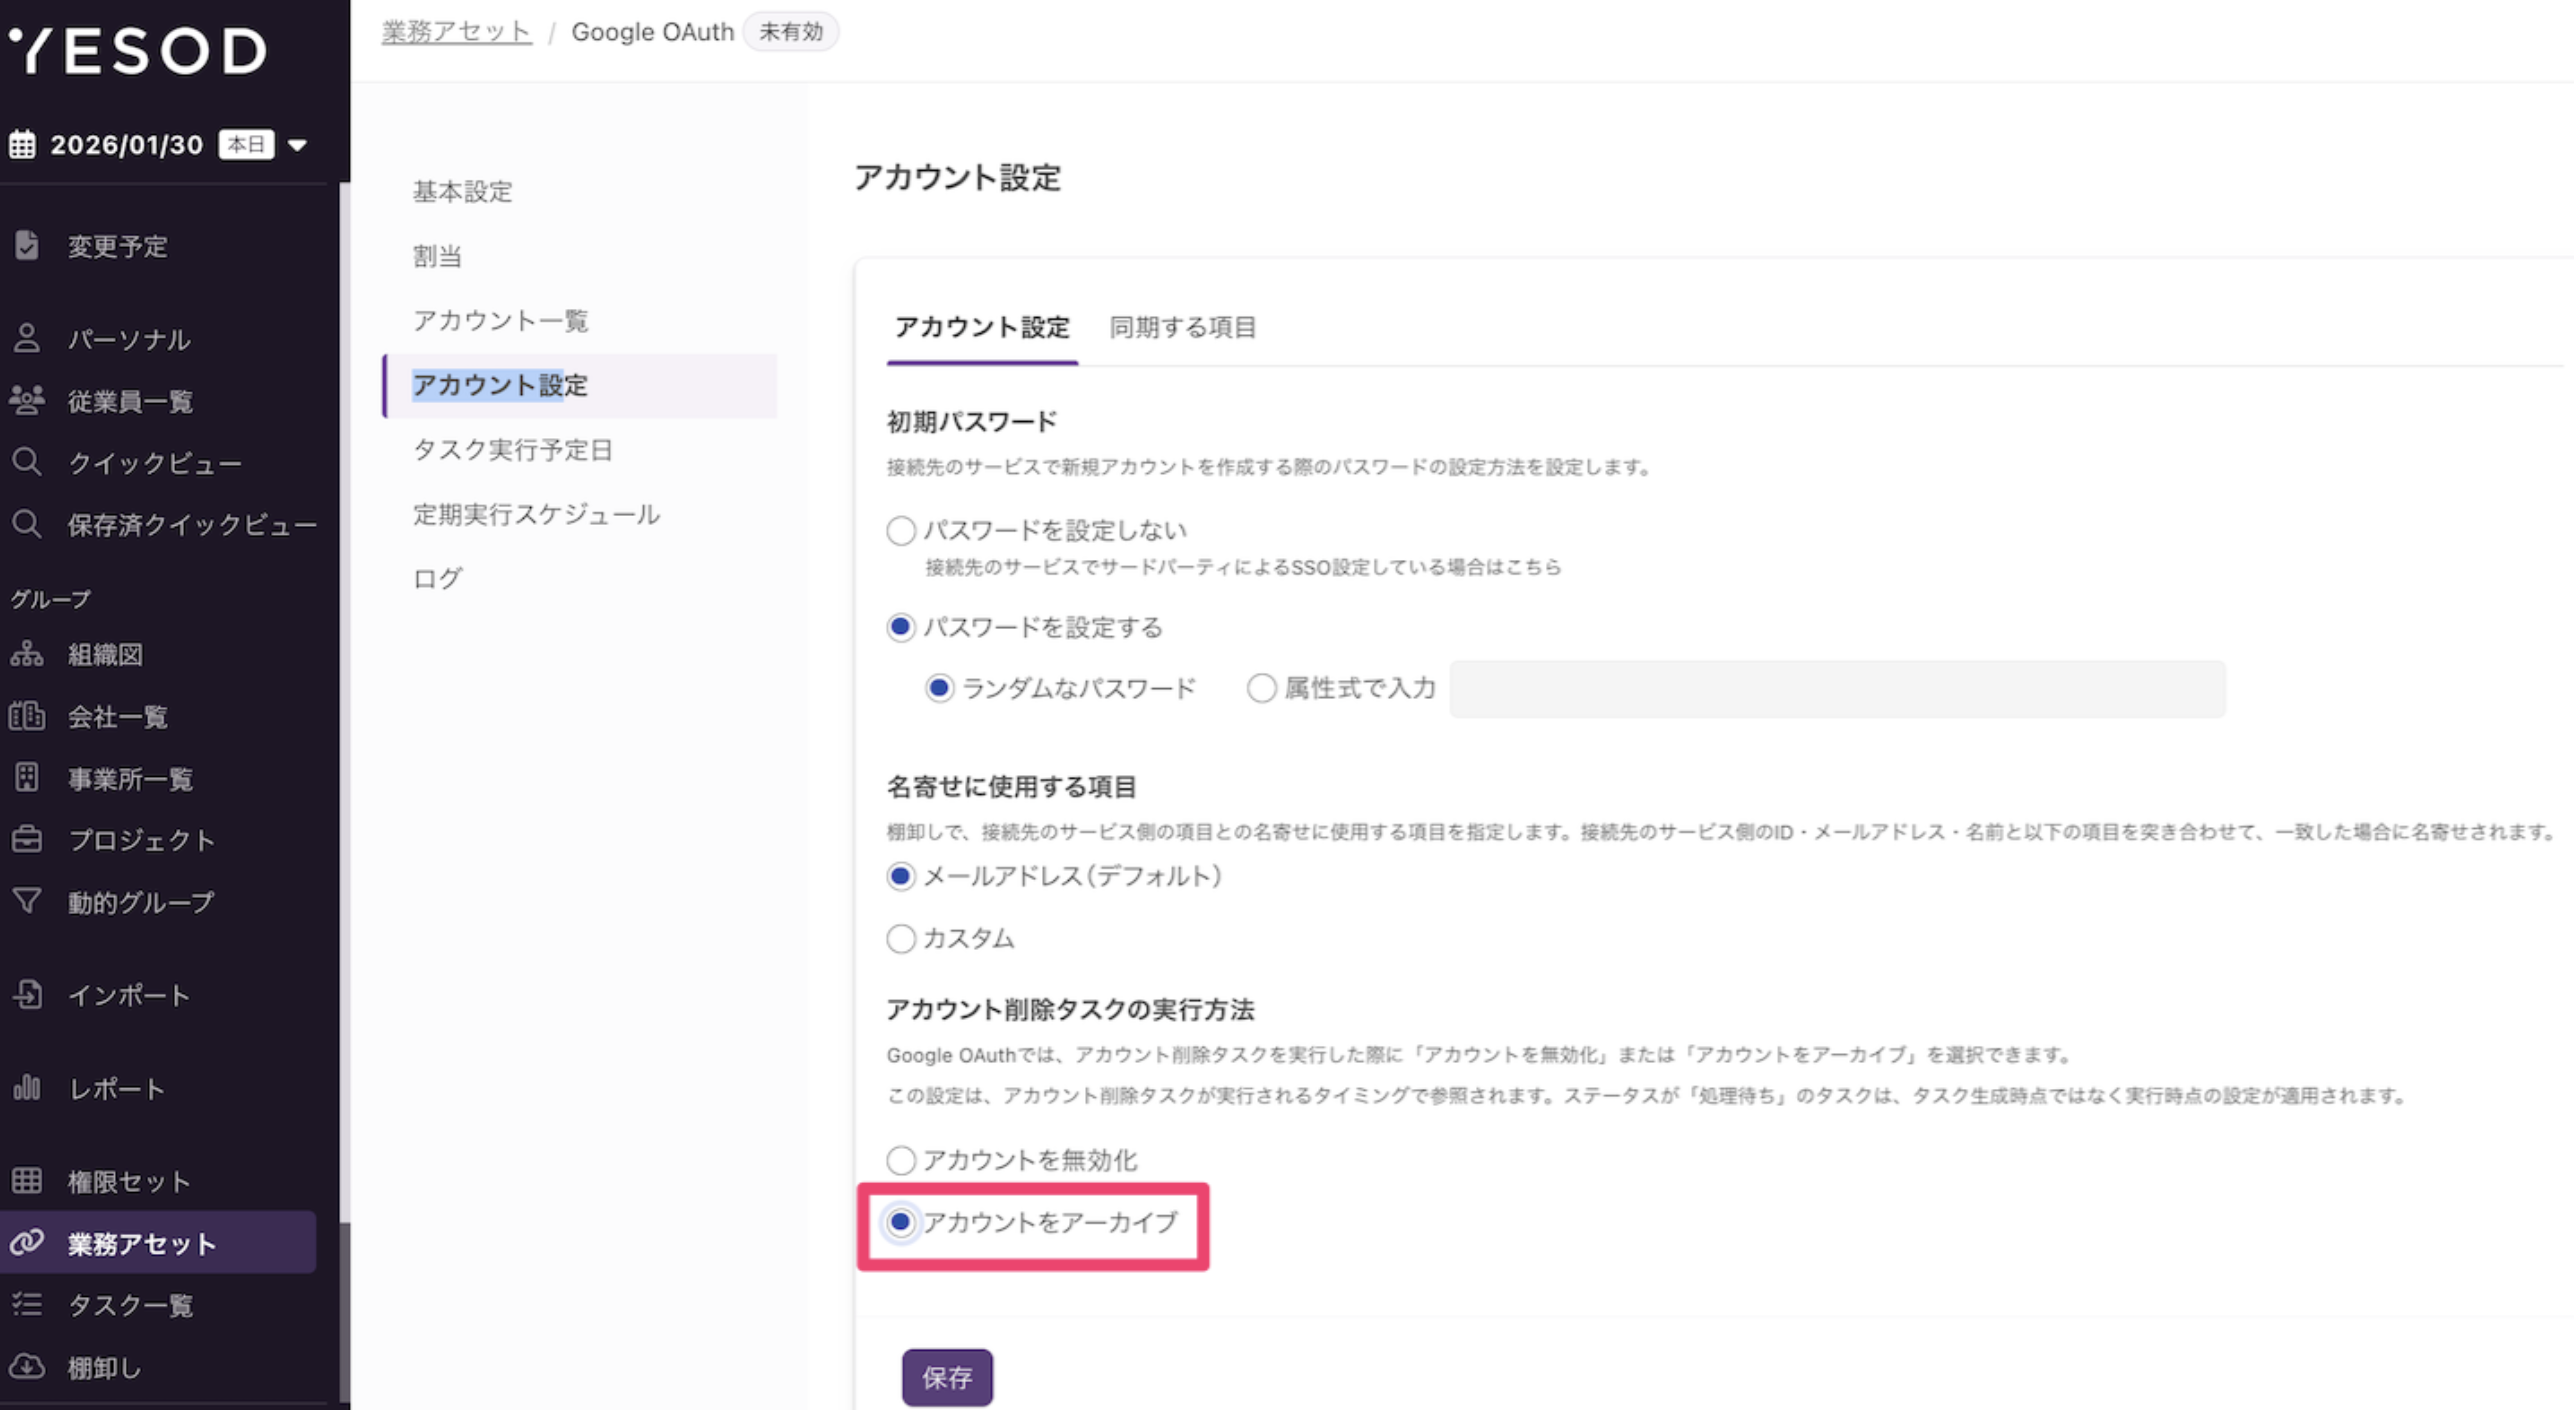The image size is (2574, 1410).
Task: Click the calendar icon beside 2026/01/30
Action: (x=22, y=145)
